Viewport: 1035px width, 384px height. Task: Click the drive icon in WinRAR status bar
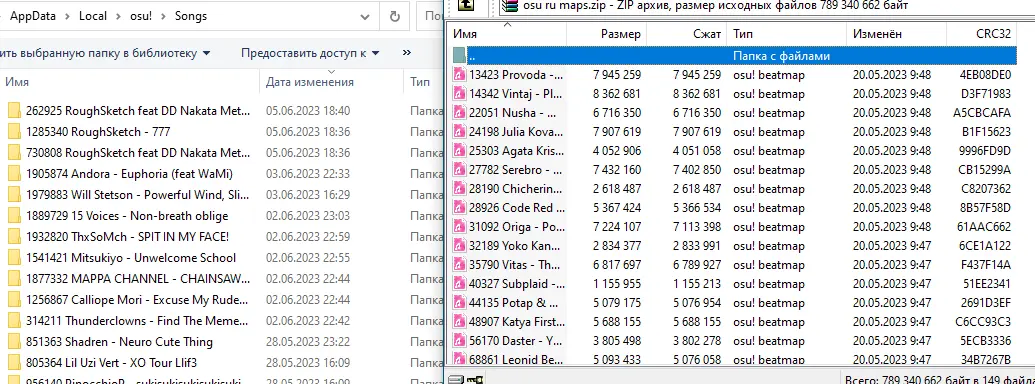(x=455, y=379)
